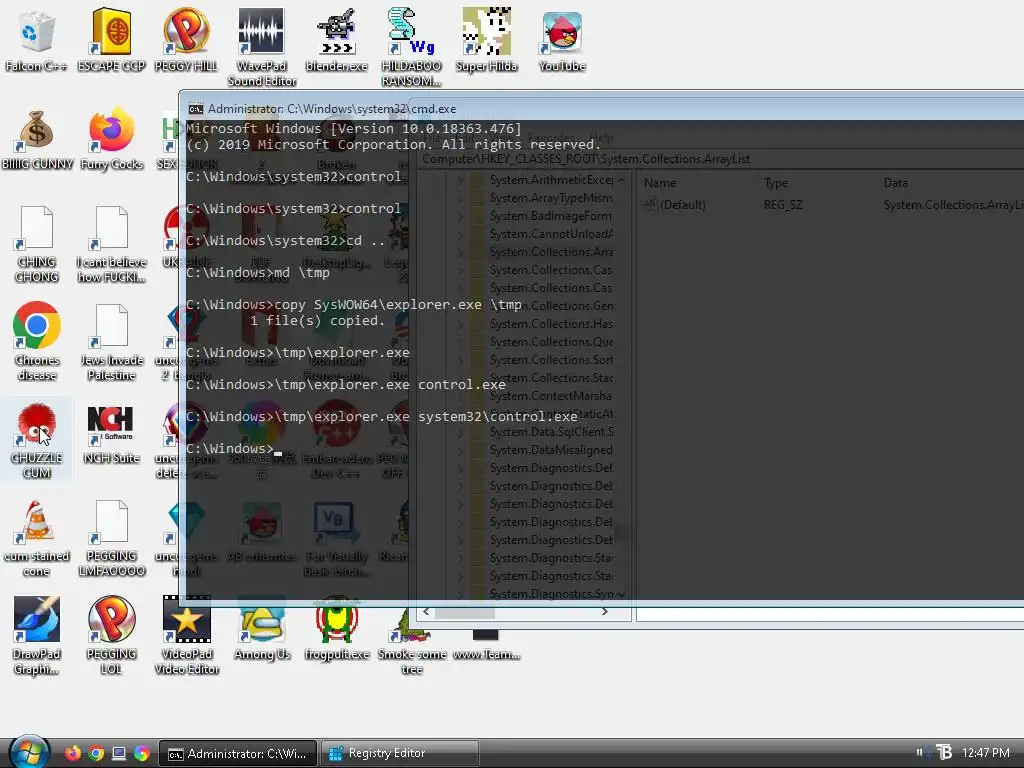This screenshot has height=768, width=1024.
Task: Select the HILDABOO RANSOM desktop shortcut
Action: point(411,47)
